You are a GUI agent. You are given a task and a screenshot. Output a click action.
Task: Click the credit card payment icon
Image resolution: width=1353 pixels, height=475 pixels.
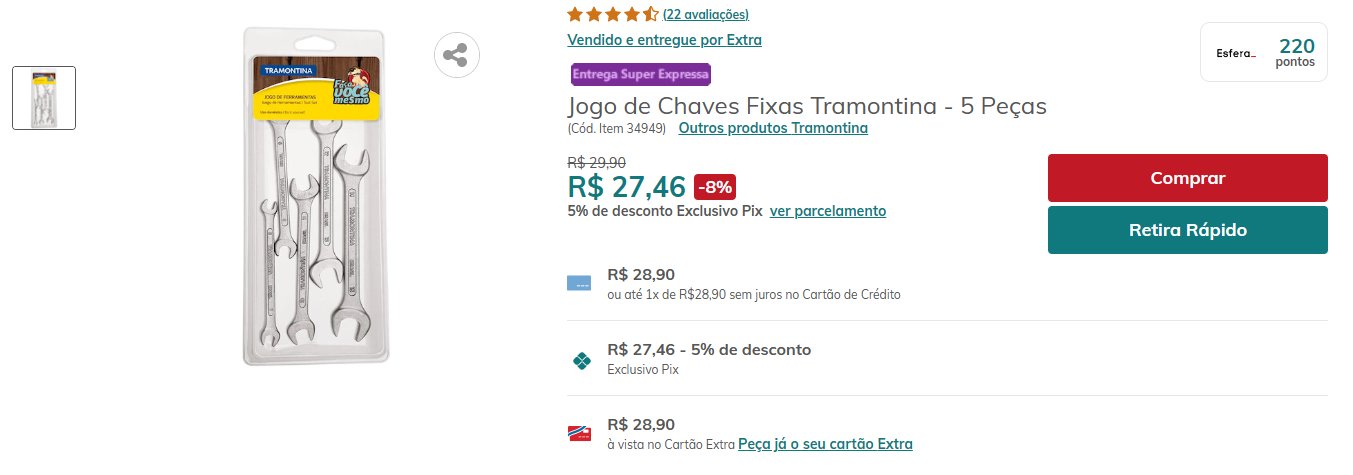(579, 283)
